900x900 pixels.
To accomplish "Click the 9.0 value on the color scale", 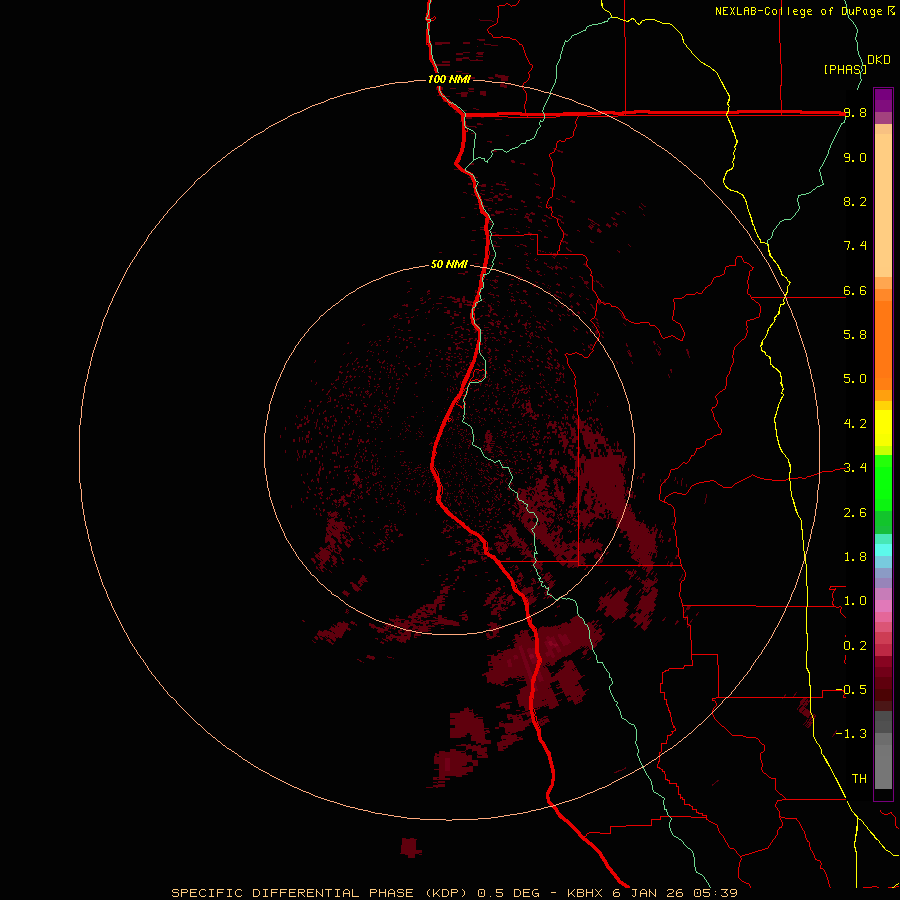I will pos(855,157).
